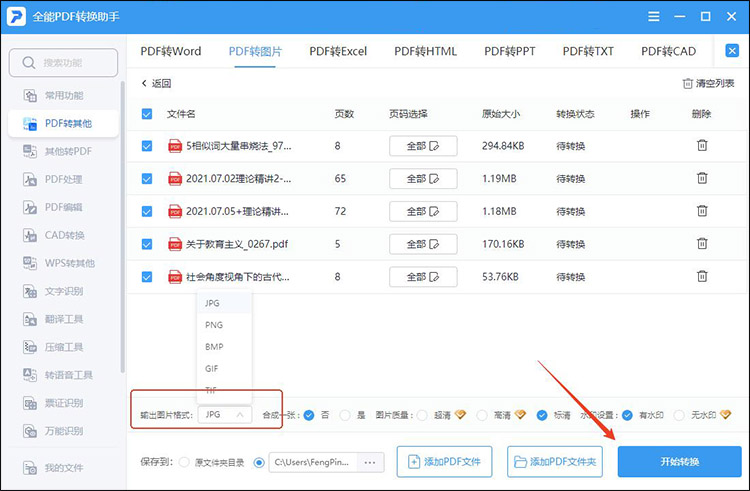Viewport: 750px width, 491px height.
Task: Open 转语音工具 in the sidebar
Action: point(63,375)
